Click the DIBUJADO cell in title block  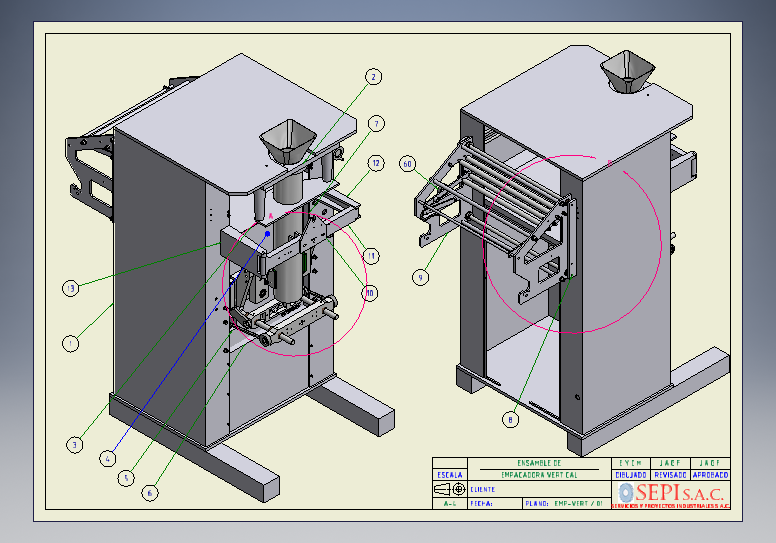(629, 475)
